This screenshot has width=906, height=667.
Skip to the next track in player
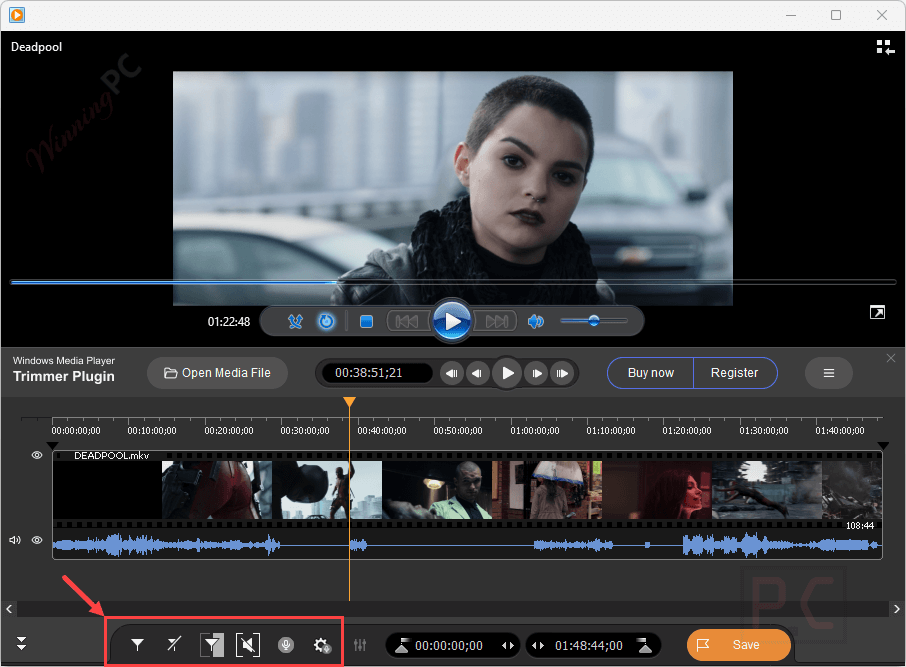pyautogui.click(x=496, y=321)
